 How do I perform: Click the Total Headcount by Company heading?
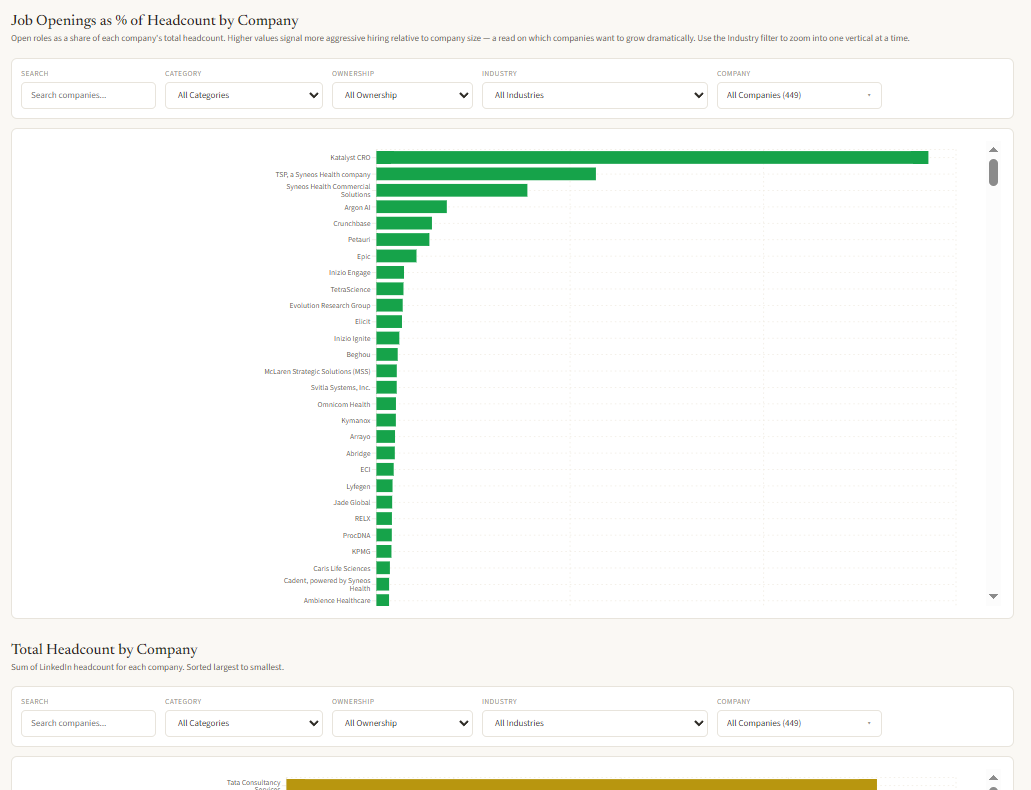click(104, 649)
